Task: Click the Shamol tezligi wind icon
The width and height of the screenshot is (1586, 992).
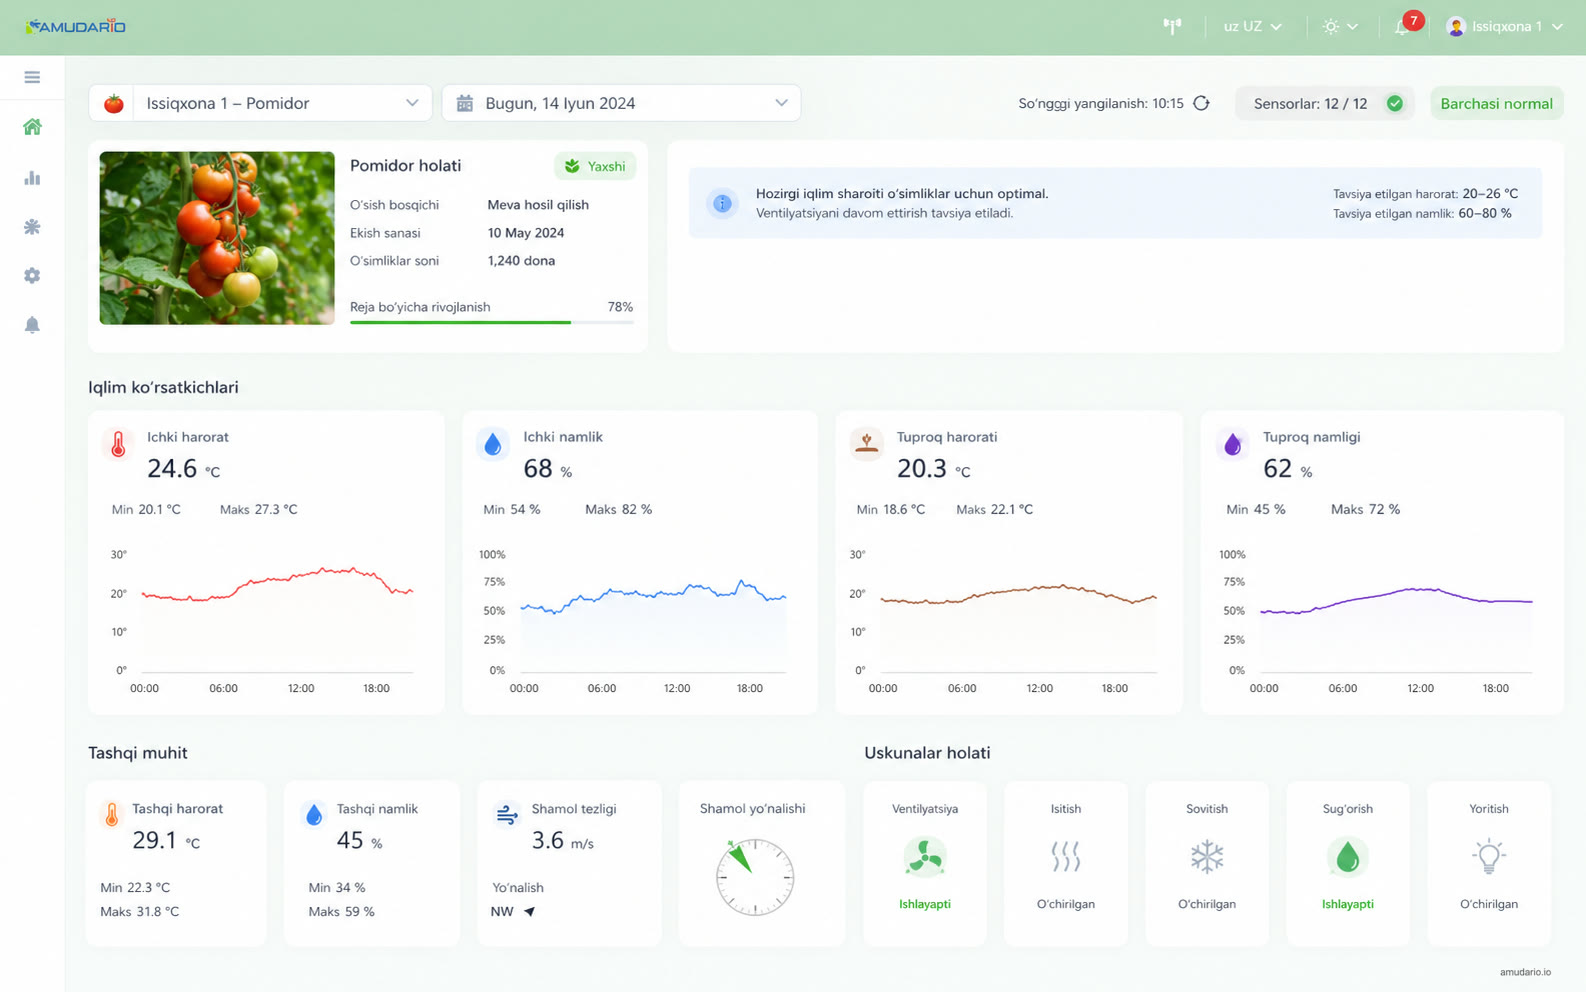Action: coord(507,814)
